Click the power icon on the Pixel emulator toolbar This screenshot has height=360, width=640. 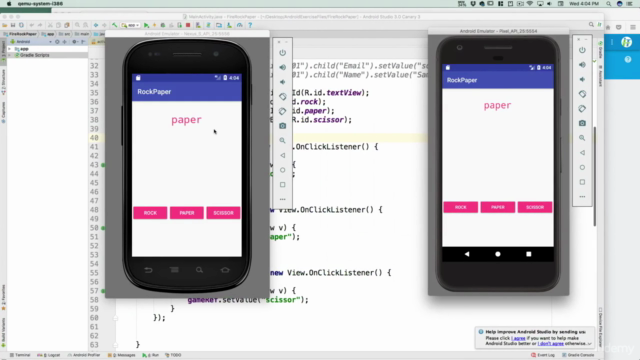pos(582,50)
